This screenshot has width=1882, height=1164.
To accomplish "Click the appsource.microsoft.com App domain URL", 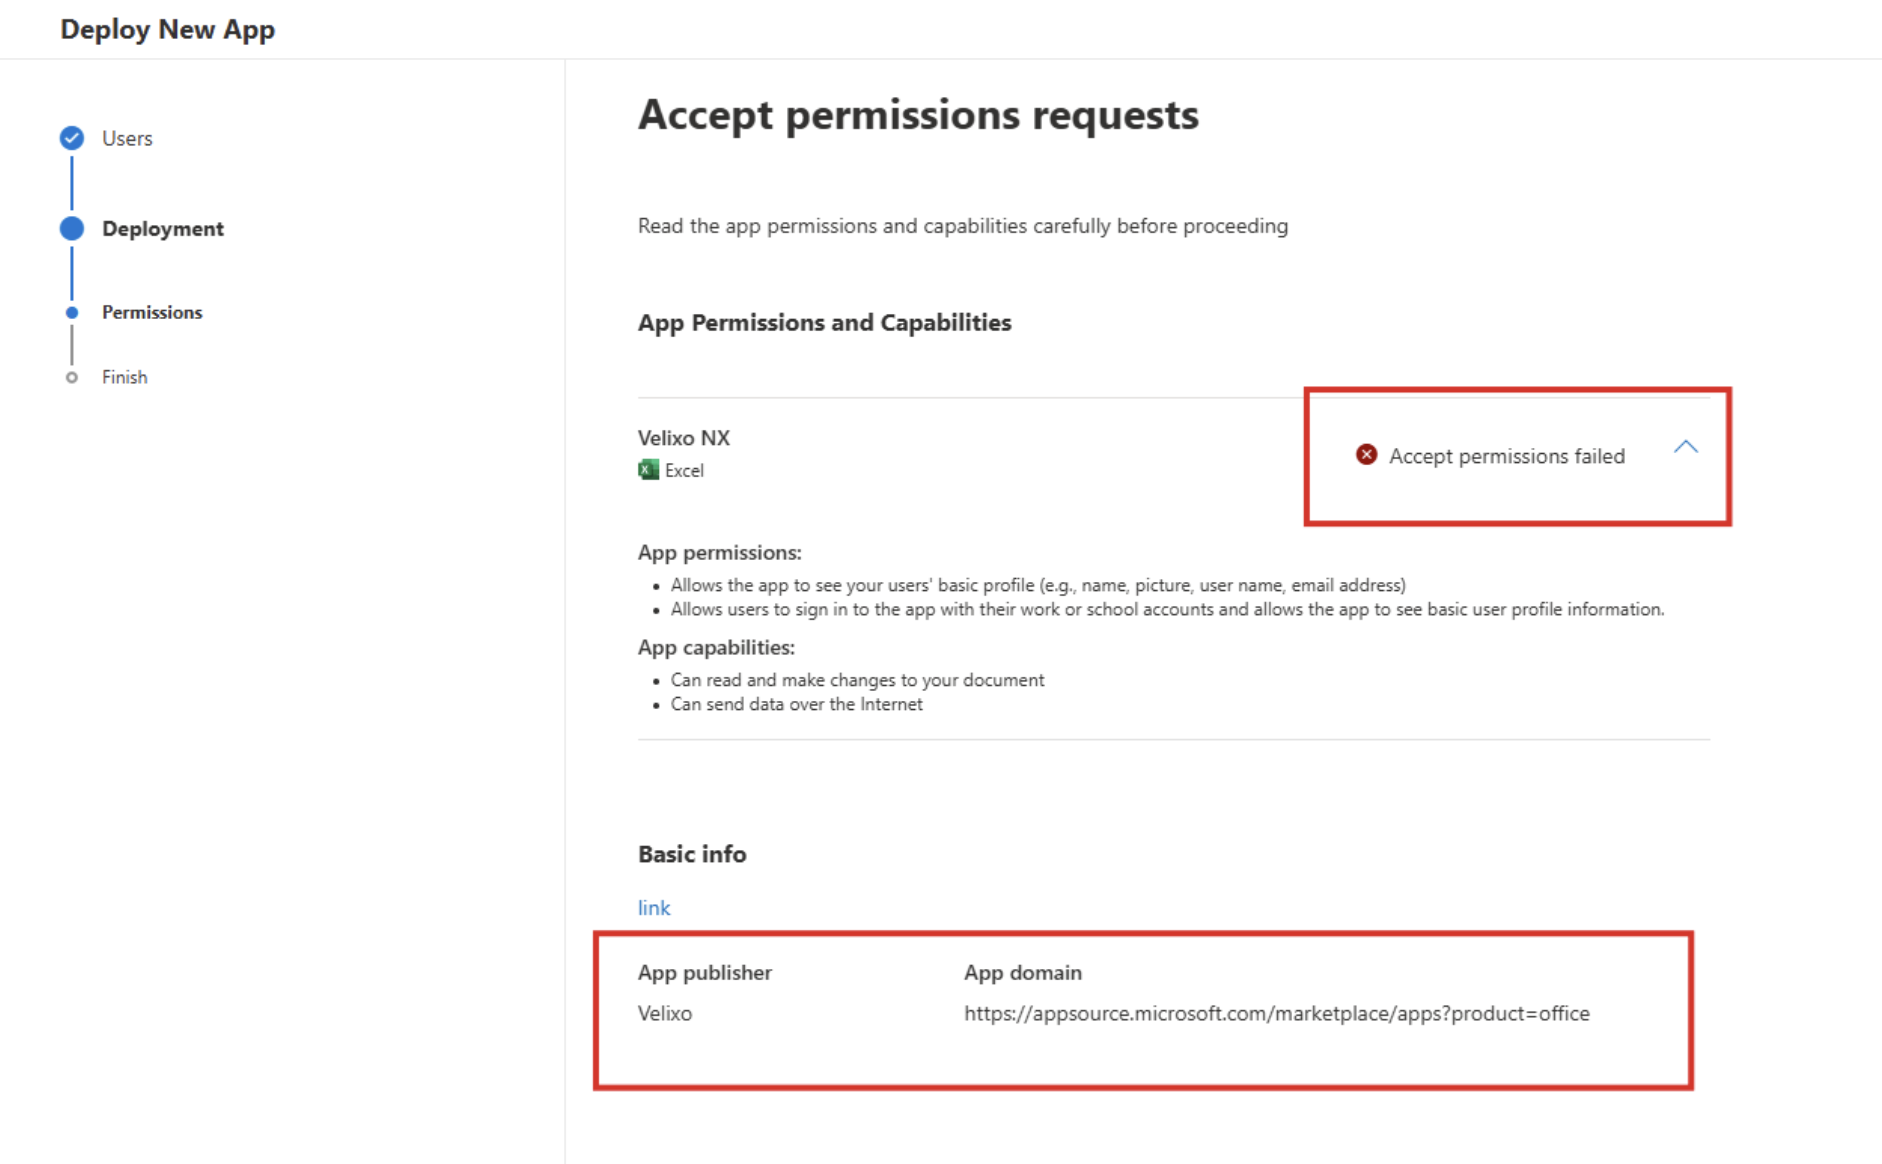I will click(x=1276, y=1014).
